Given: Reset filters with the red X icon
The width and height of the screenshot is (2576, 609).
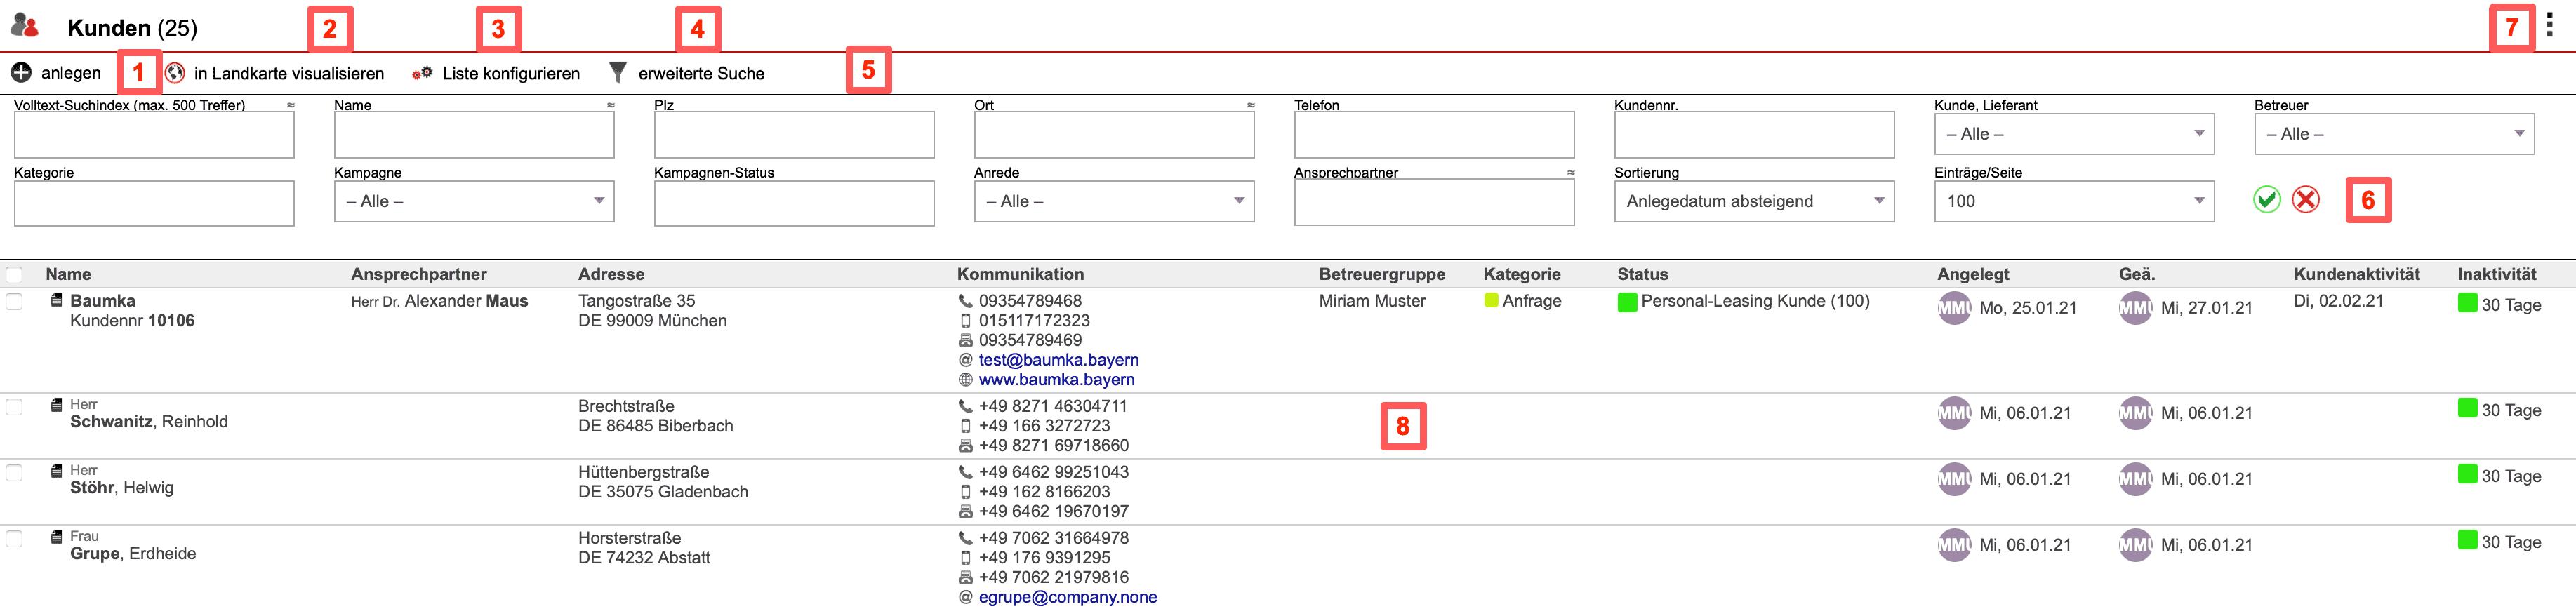Looking at the screenshot, I should point(2305,200).
